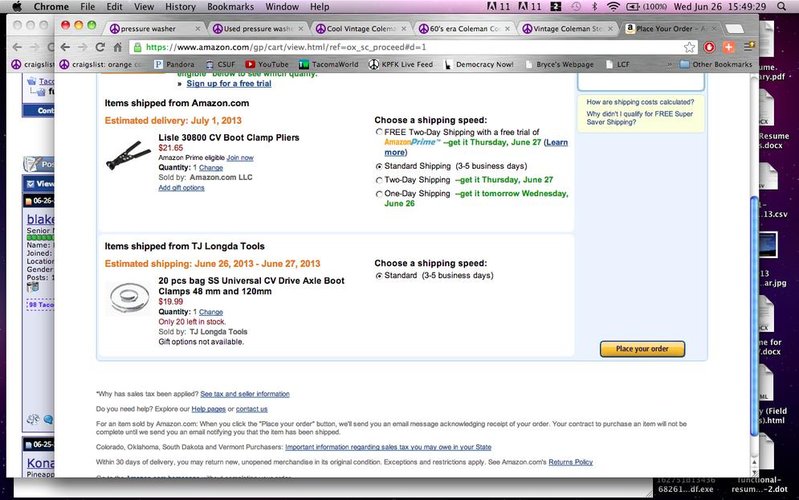Open the File menu
799x500 pixels.
pyautogui.click(x=88, y=7)
